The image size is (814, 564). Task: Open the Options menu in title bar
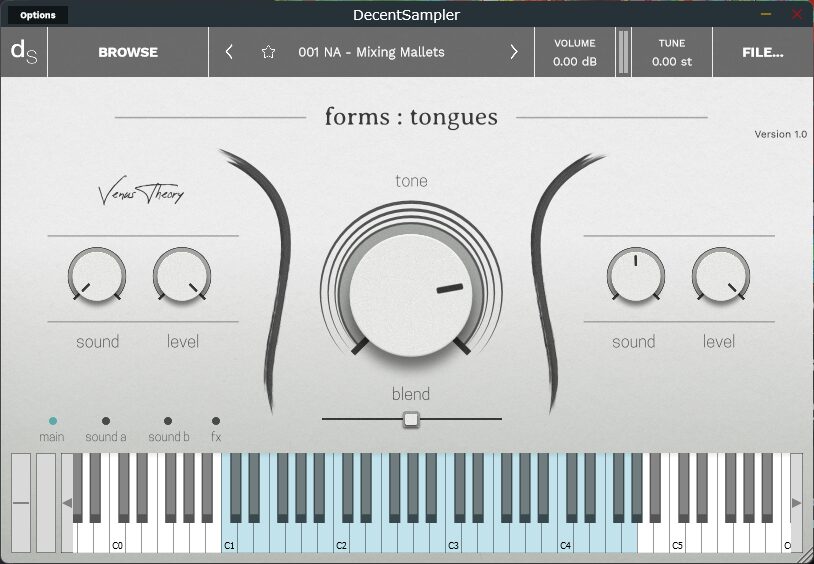pyautogui.click(x=38, y=15)
